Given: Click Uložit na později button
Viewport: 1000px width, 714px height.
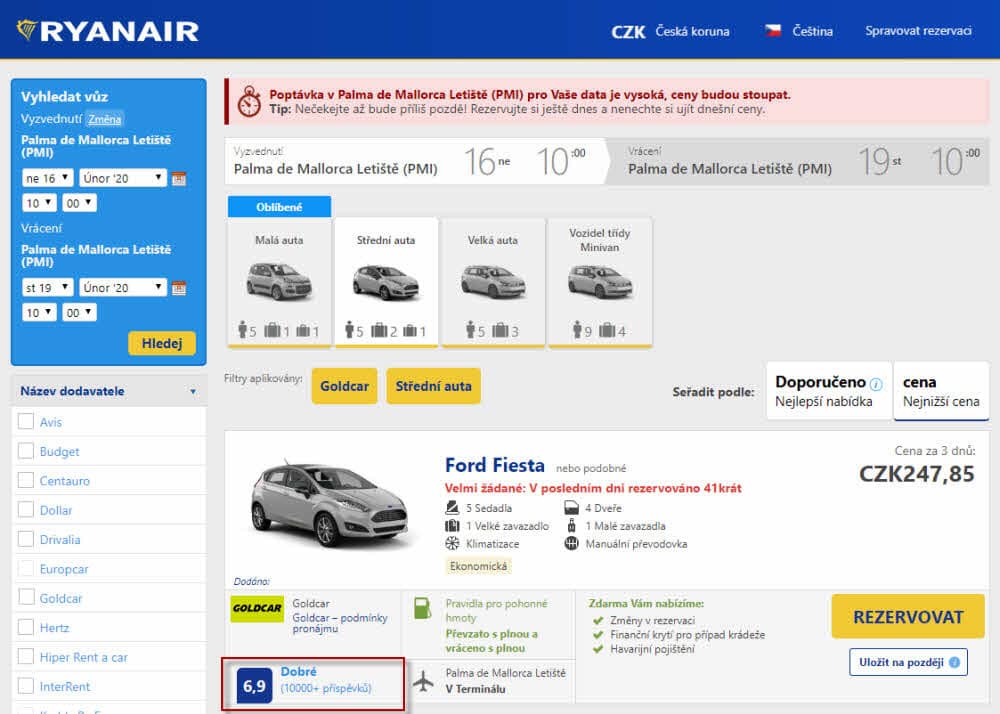Looking at the screenshot, I should click(x=908, y=662).
